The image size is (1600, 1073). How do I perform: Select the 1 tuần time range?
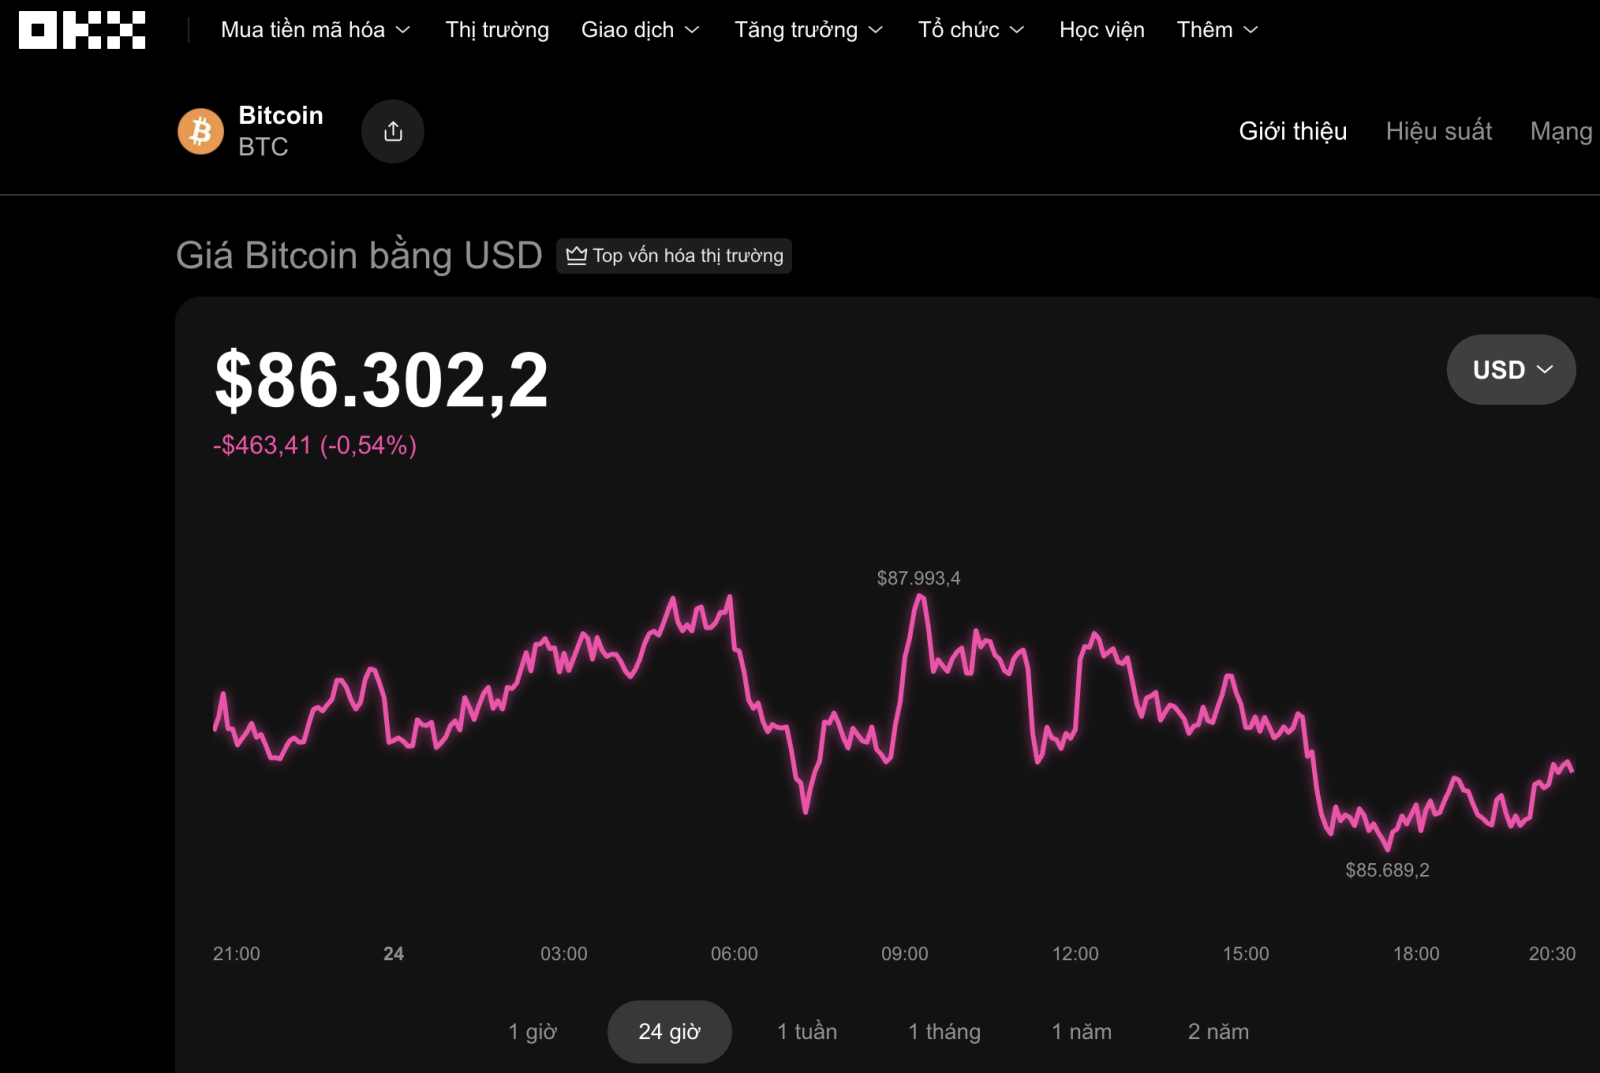click(x=807, y=1031)
